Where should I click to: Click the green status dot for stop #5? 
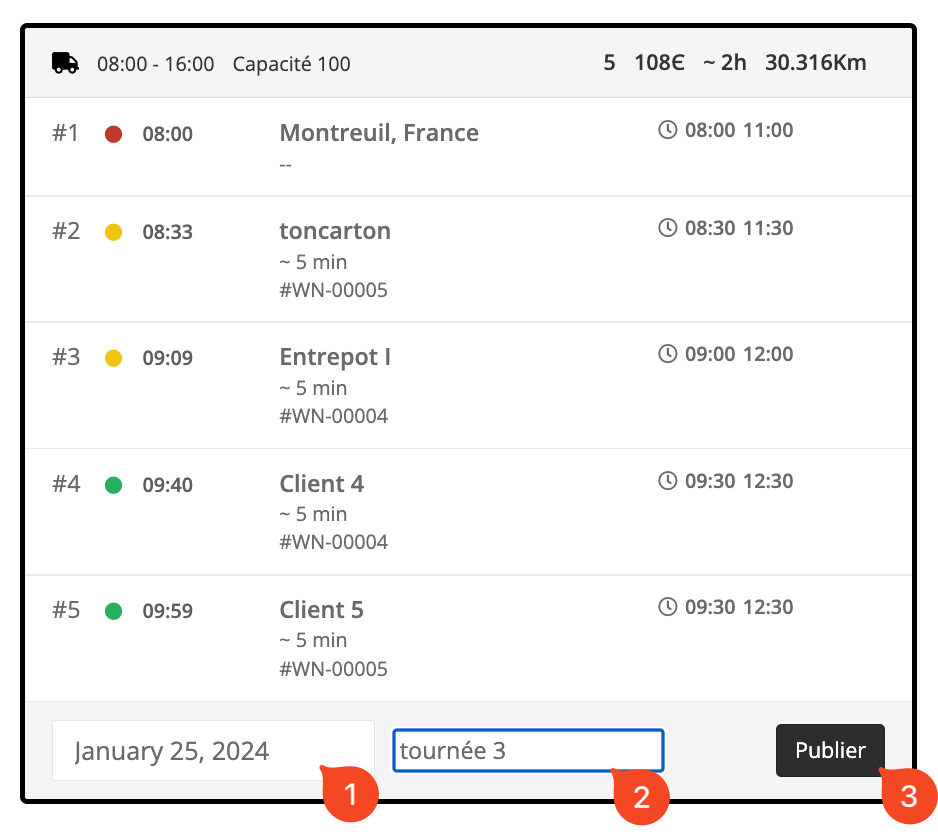click(x=114, y=611)
